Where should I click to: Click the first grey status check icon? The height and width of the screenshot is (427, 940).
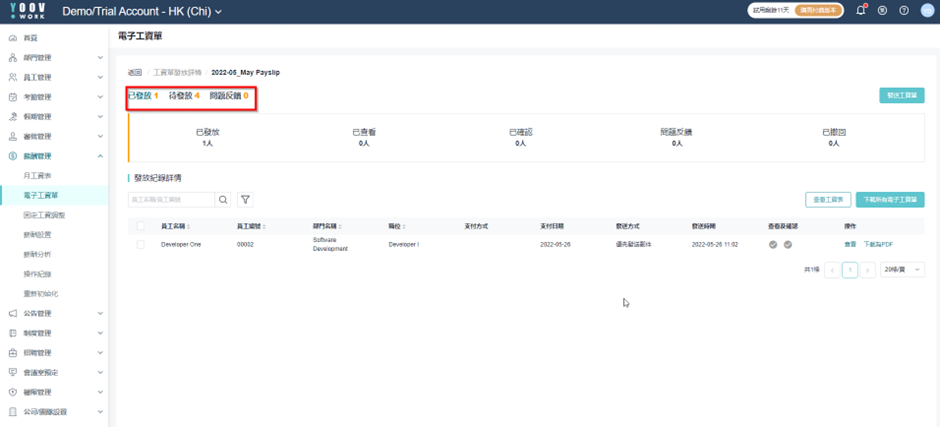coord(773,244)
